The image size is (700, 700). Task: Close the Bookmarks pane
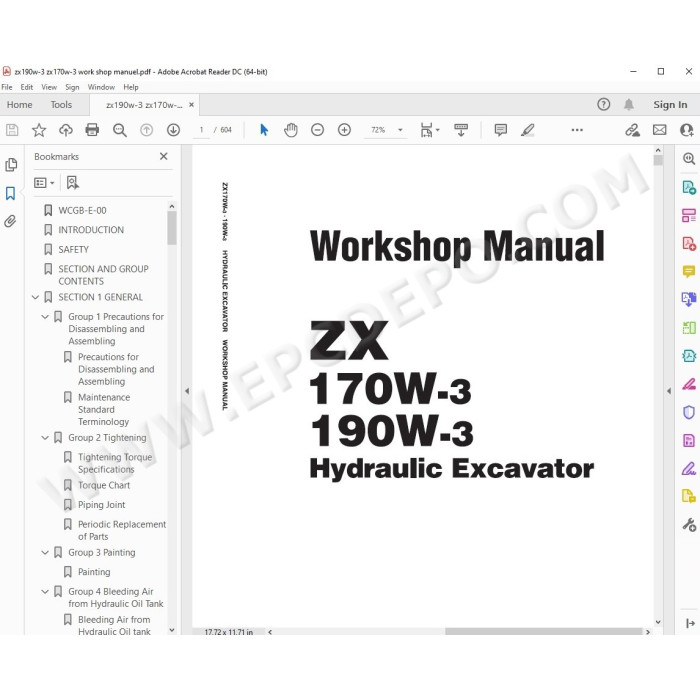[163, 156]
